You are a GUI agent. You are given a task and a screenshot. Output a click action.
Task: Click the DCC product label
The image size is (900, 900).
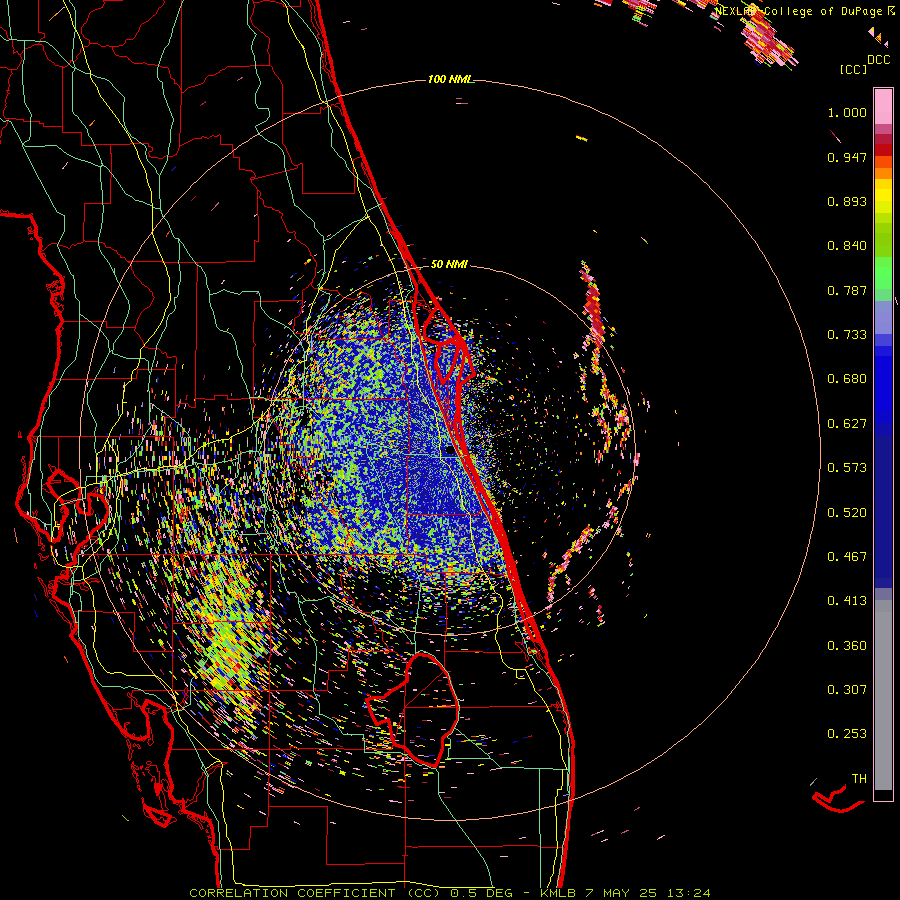(878, 59)
